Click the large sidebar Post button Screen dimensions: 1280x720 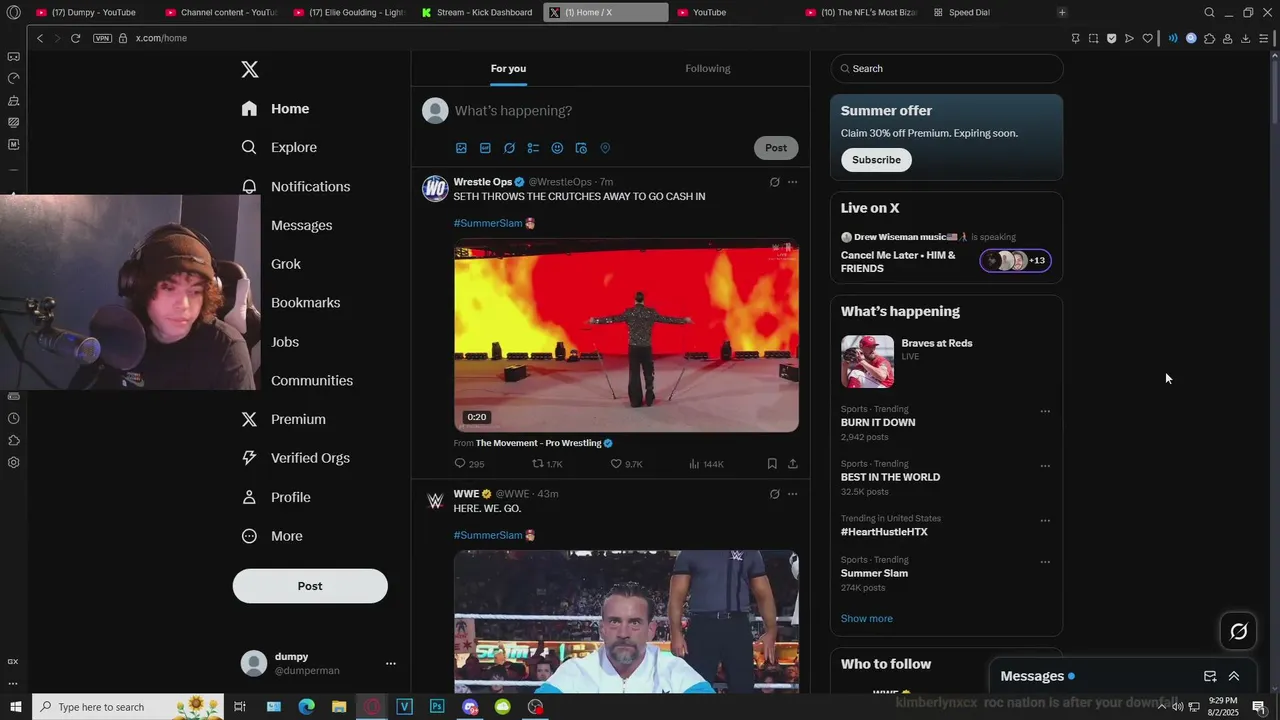310,586
